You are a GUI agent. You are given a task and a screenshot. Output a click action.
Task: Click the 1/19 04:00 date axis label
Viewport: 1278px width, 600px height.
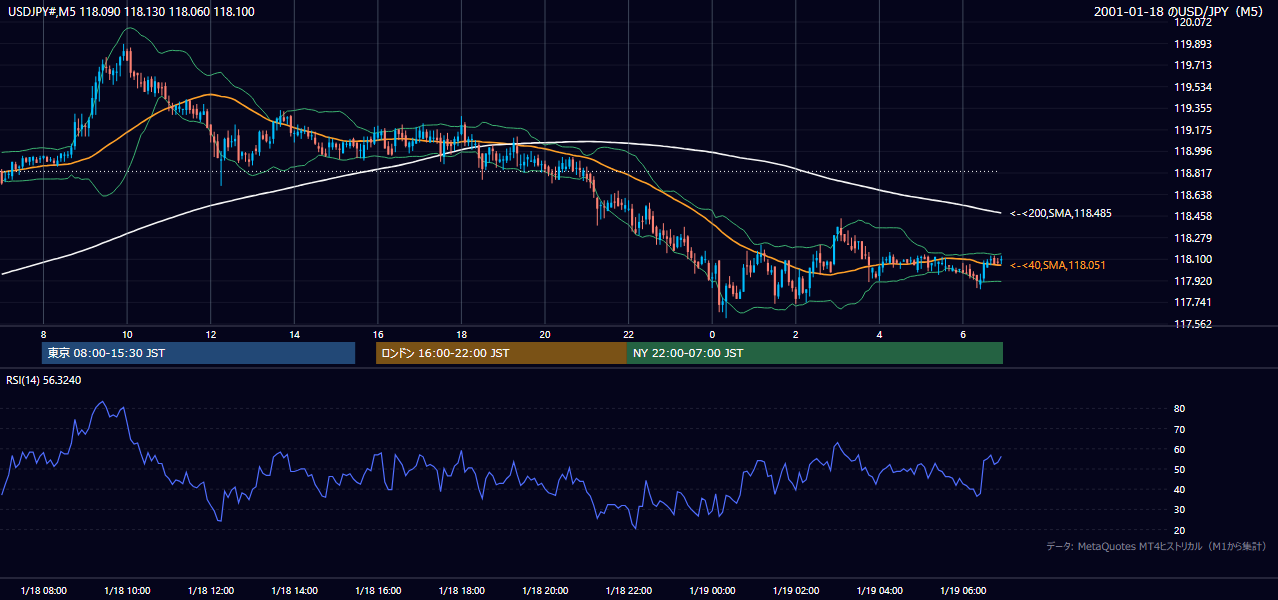click(879, 591)
